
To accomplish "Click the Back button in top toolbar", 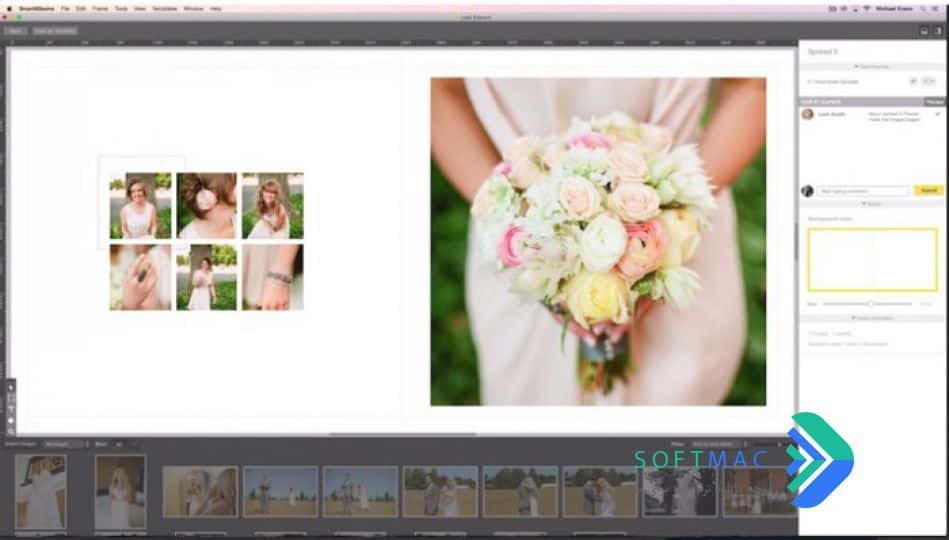I will [15, 31].
